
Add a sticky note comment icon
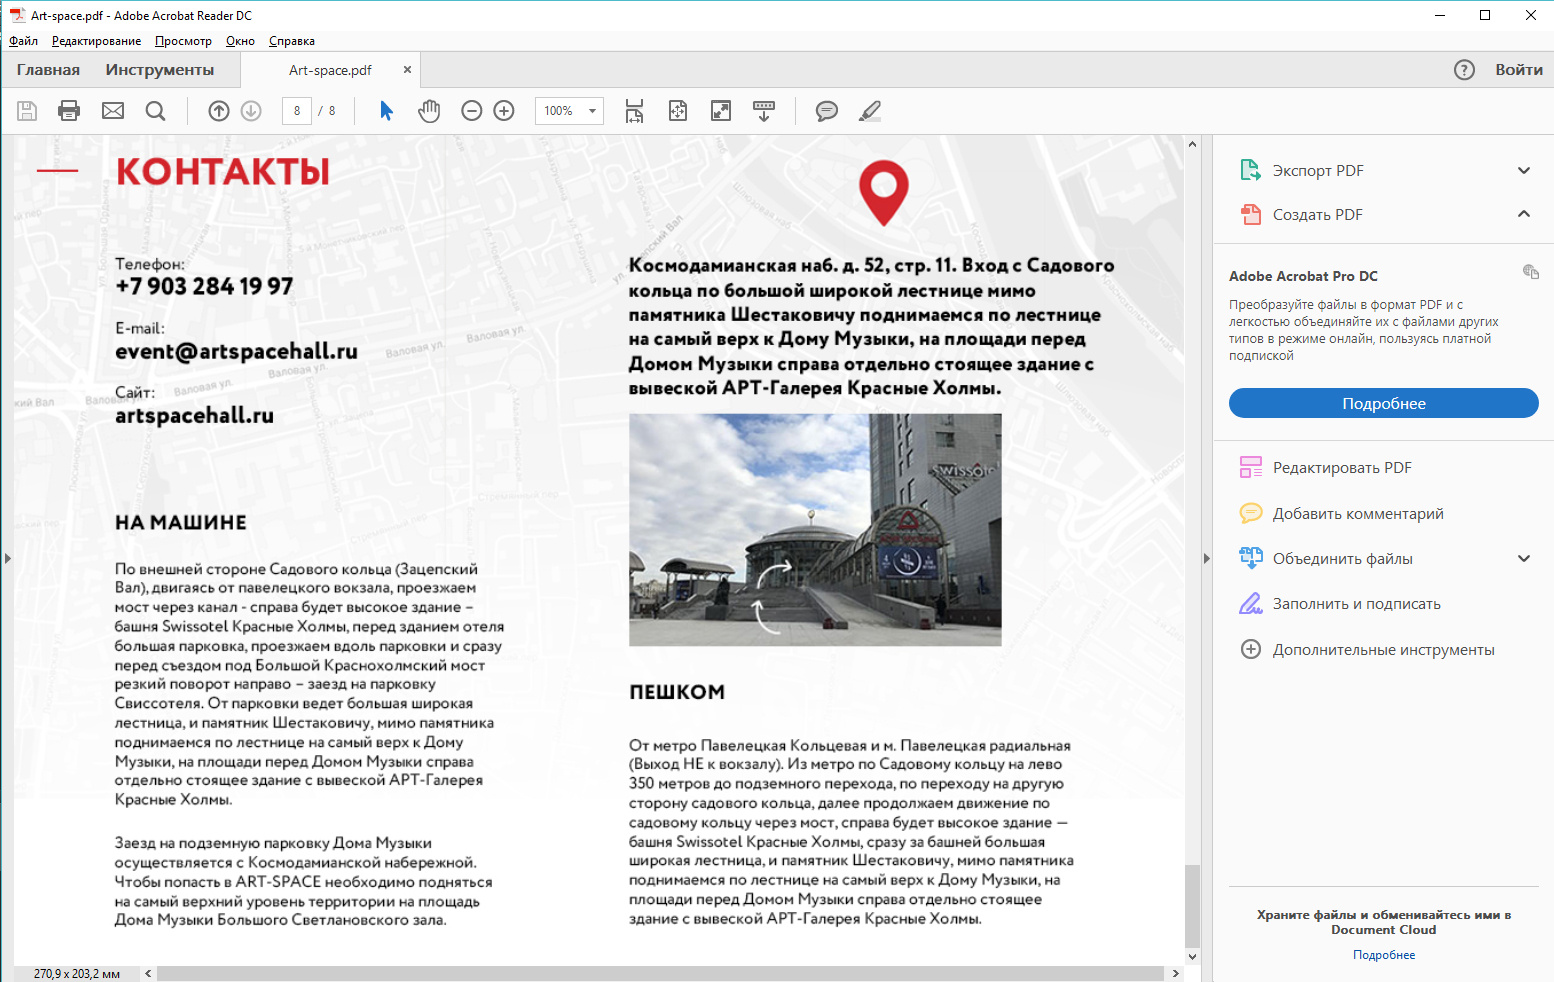tap(826, 111)
